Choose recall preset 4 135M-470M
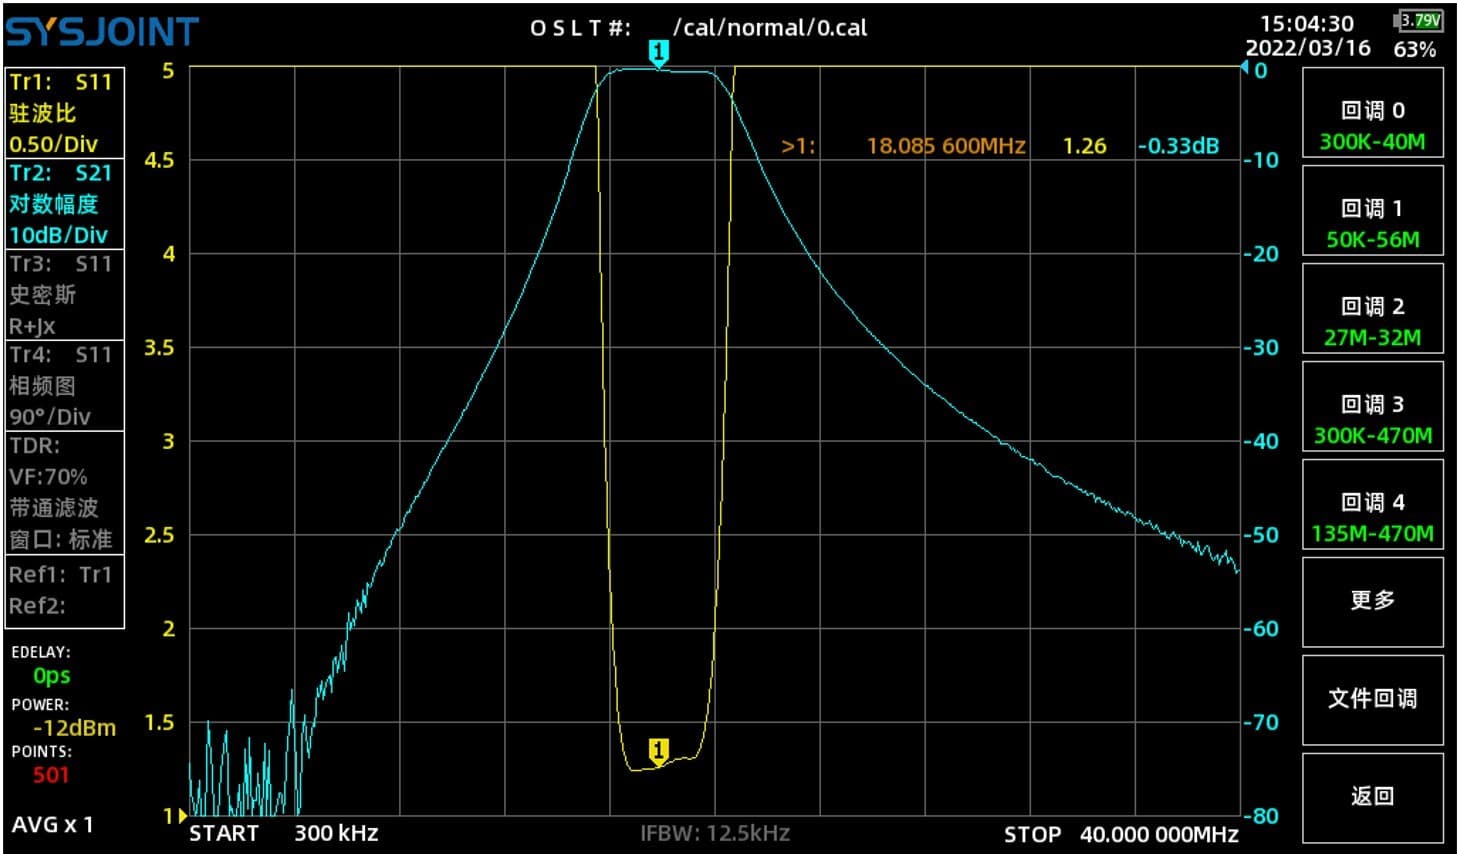The image size is (1457, 854). tap(1371, 517)
